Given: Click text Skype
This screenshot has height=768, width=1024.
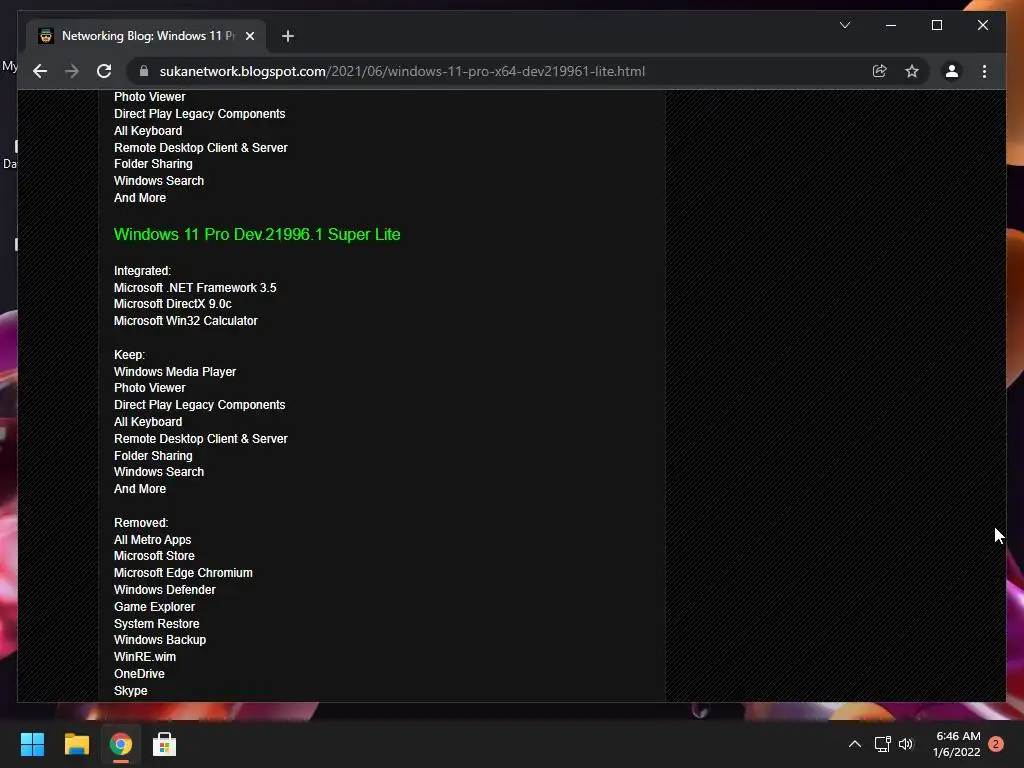Looking at the screenshot, I should point(131,691).
